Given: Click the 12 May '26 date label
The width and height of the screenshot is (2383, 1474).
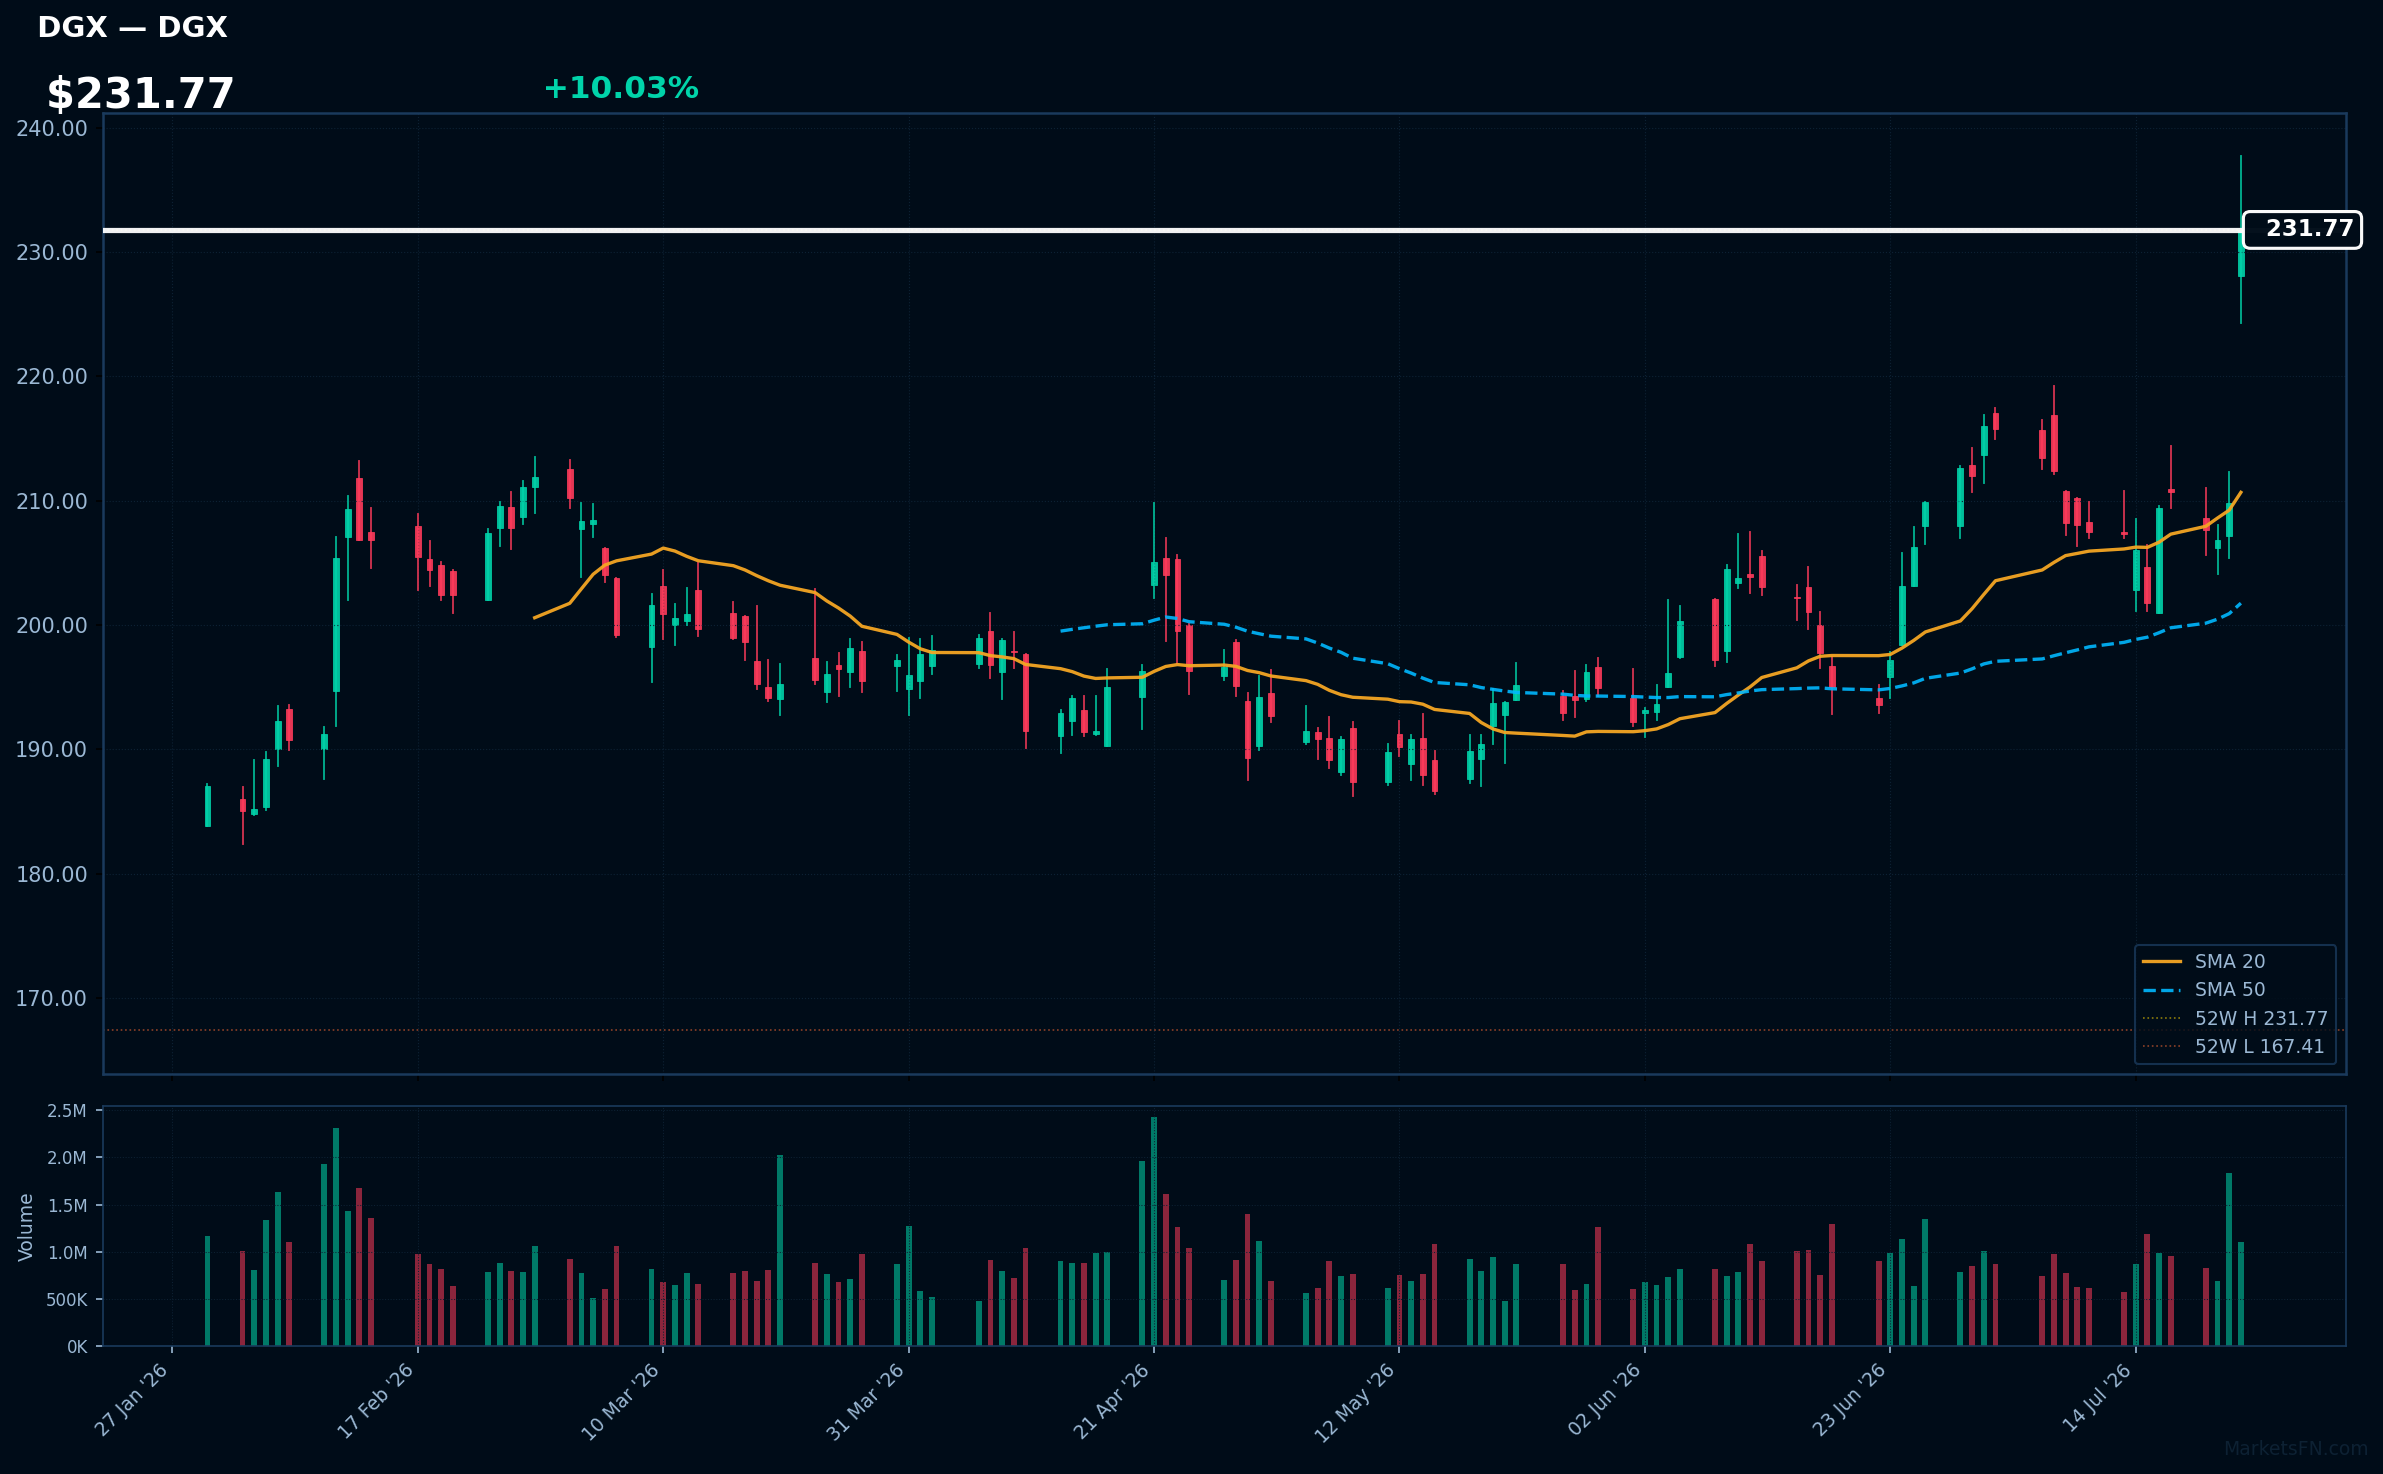Looking at the screenshot, I should [x=1355, y=1402].
